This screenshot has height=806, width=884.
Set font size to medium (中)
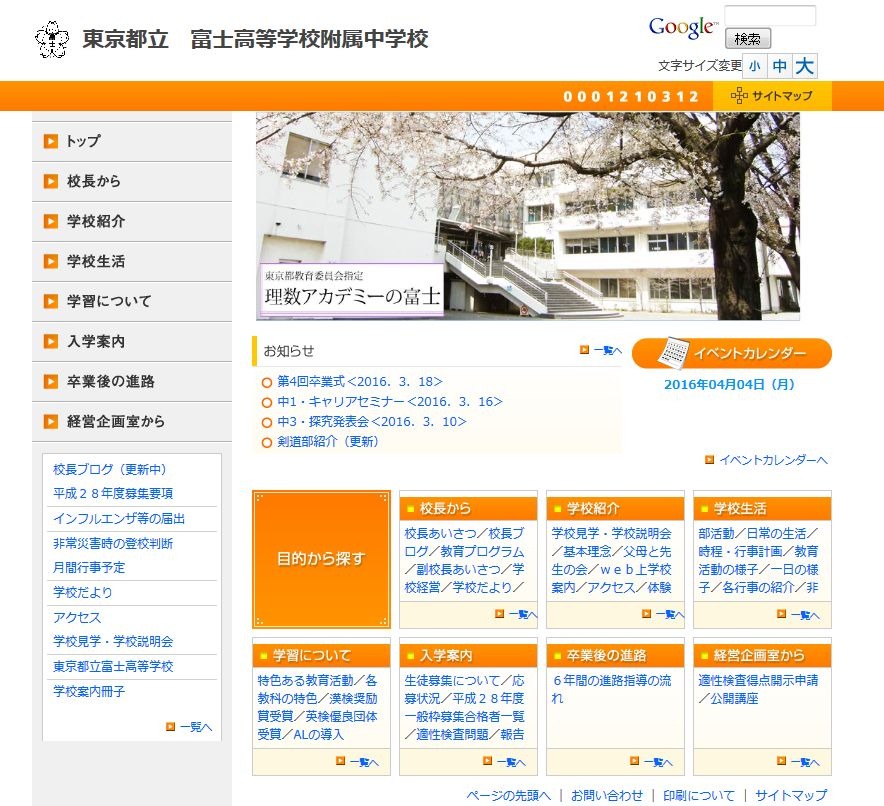click(779, 66)
